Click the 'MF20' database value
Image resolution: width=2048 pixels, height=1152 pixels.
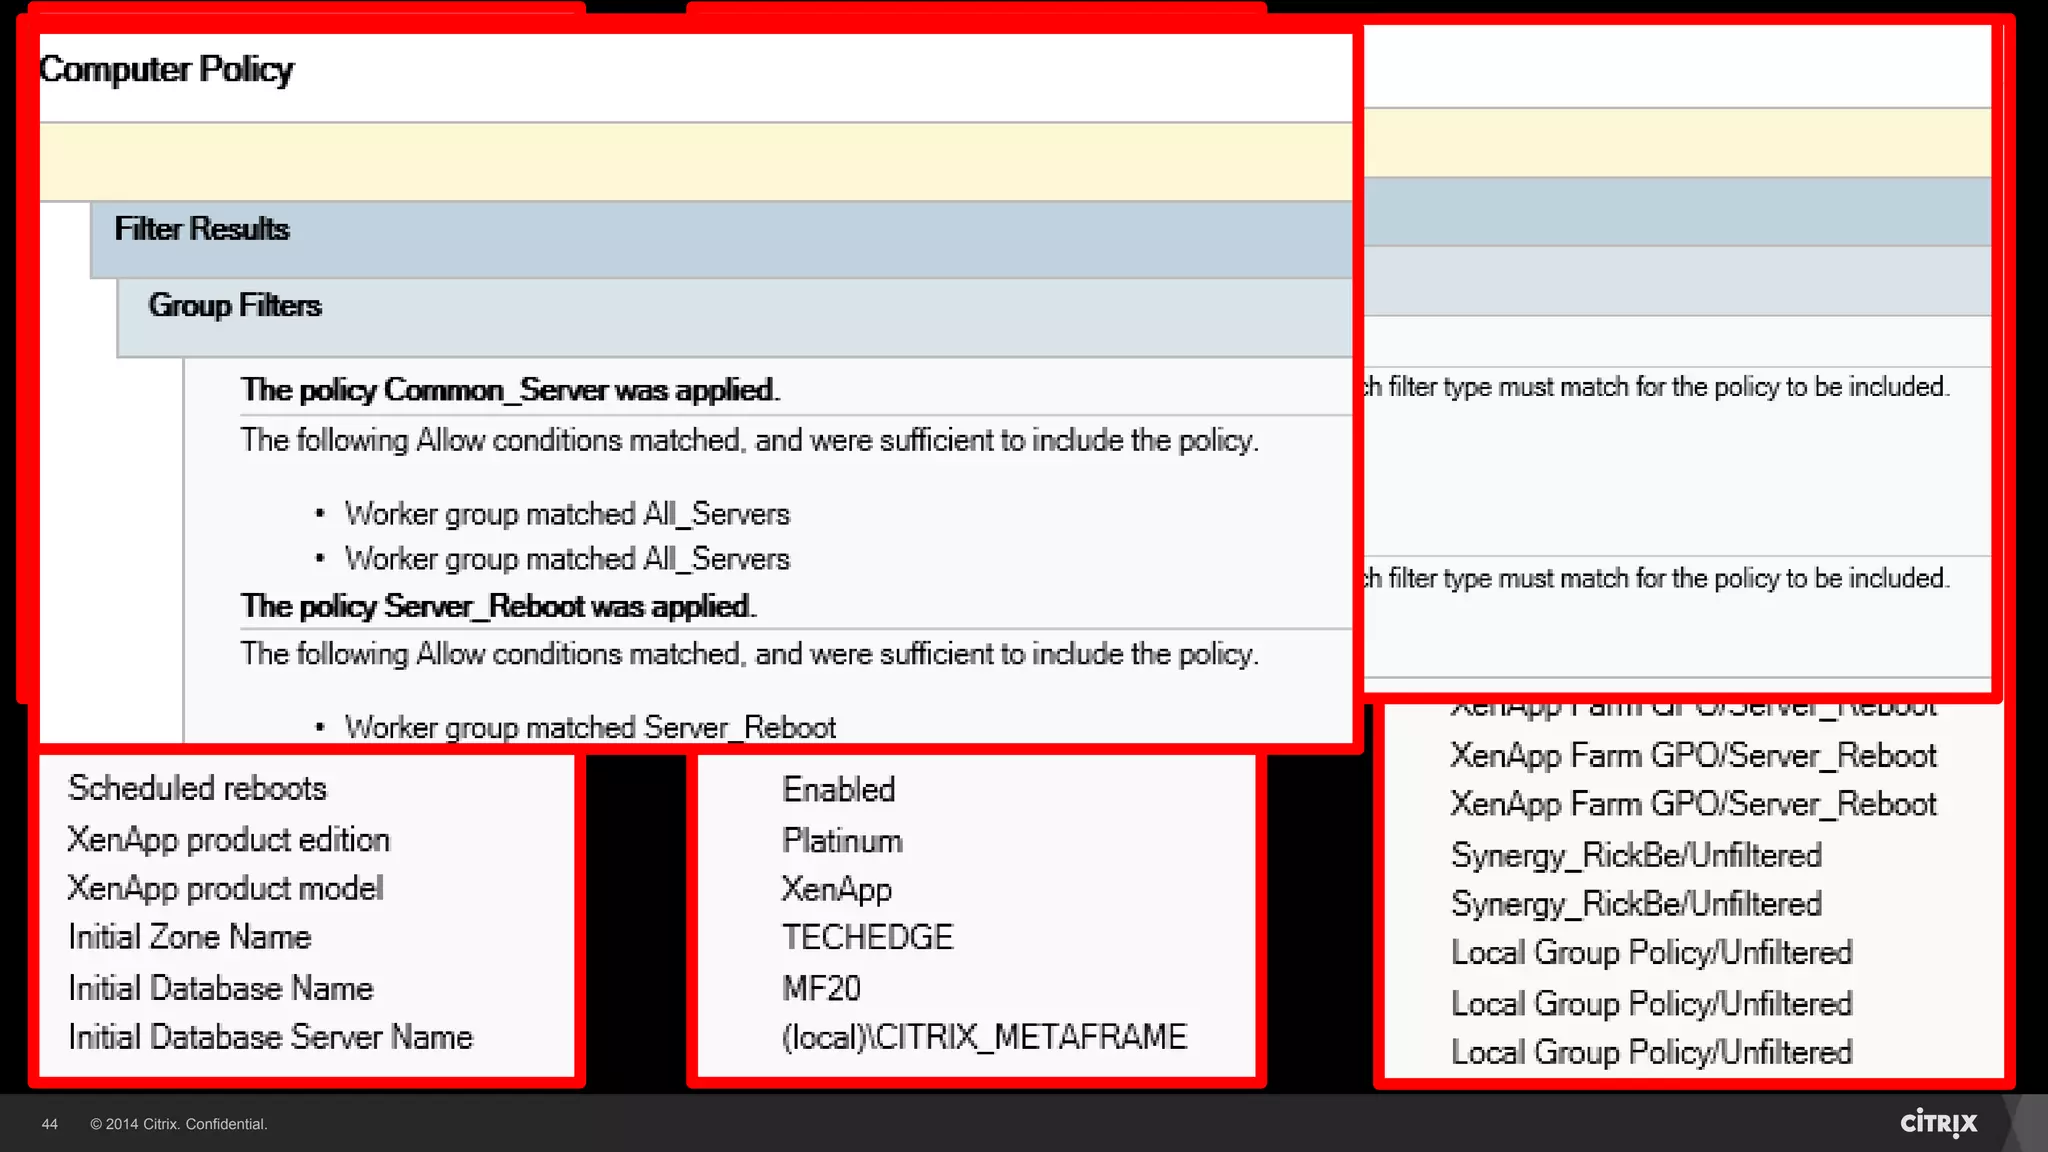click(821, 988)
